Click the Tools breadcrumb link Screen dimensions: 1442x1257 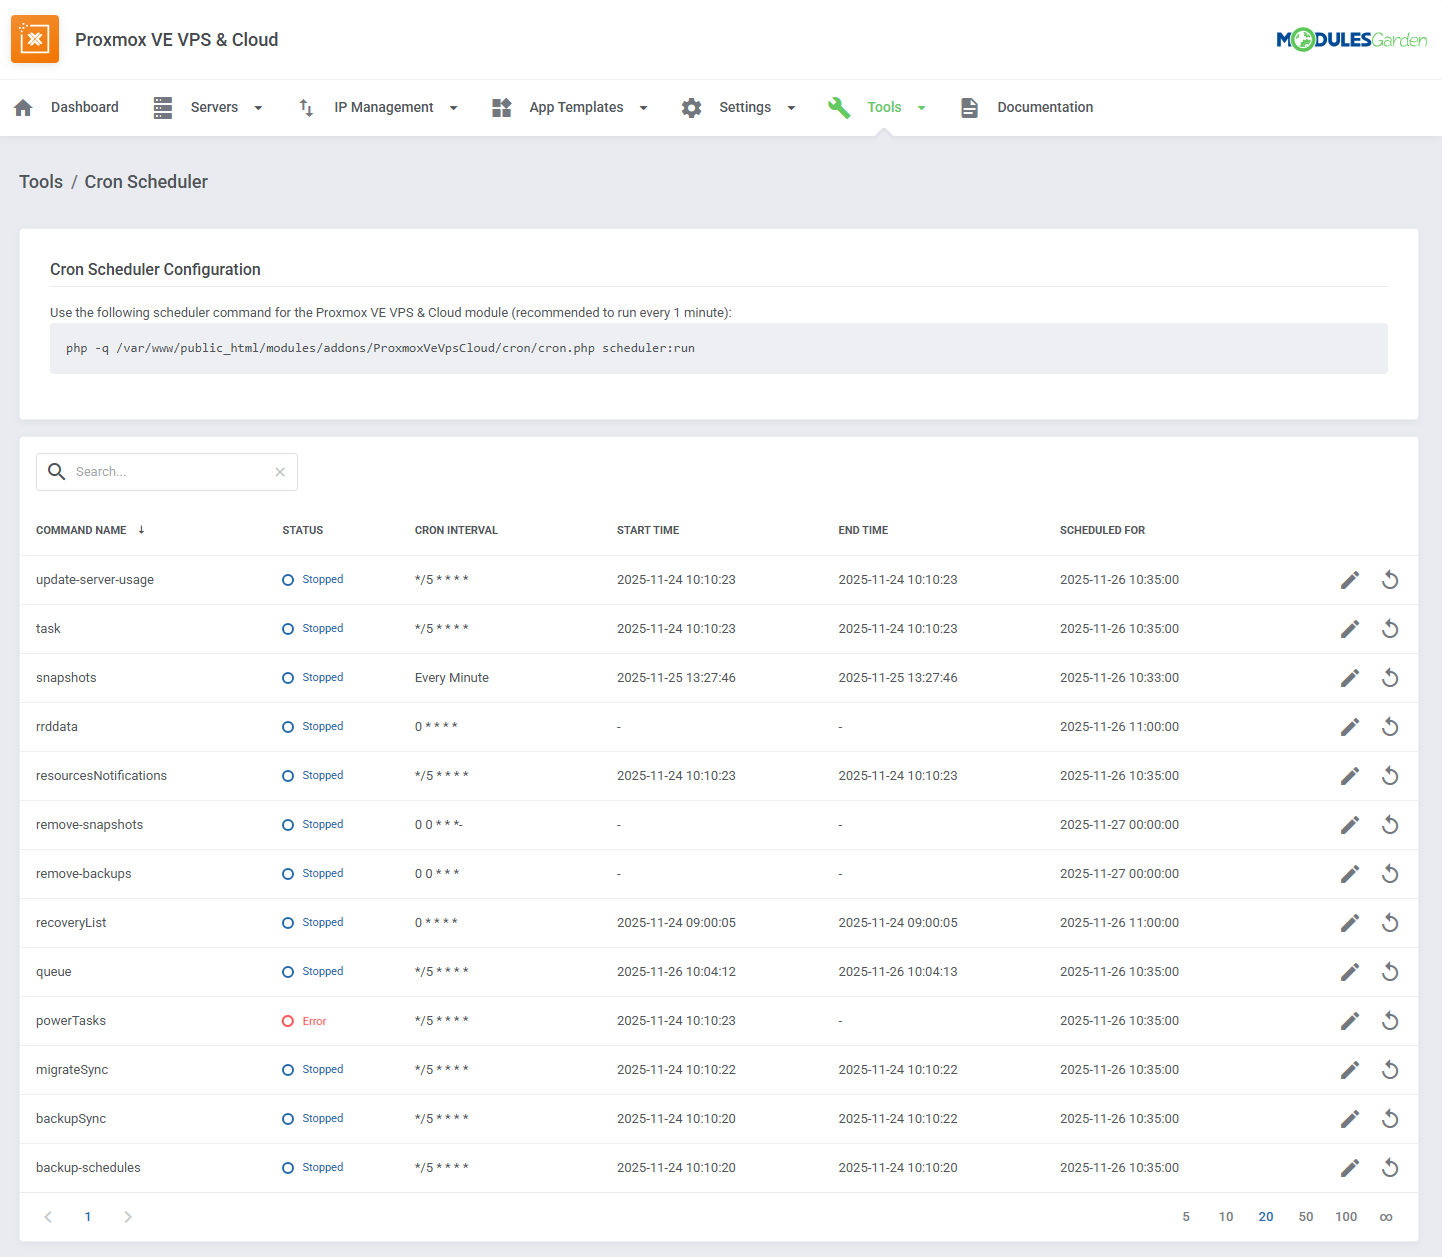pos(40,181)
